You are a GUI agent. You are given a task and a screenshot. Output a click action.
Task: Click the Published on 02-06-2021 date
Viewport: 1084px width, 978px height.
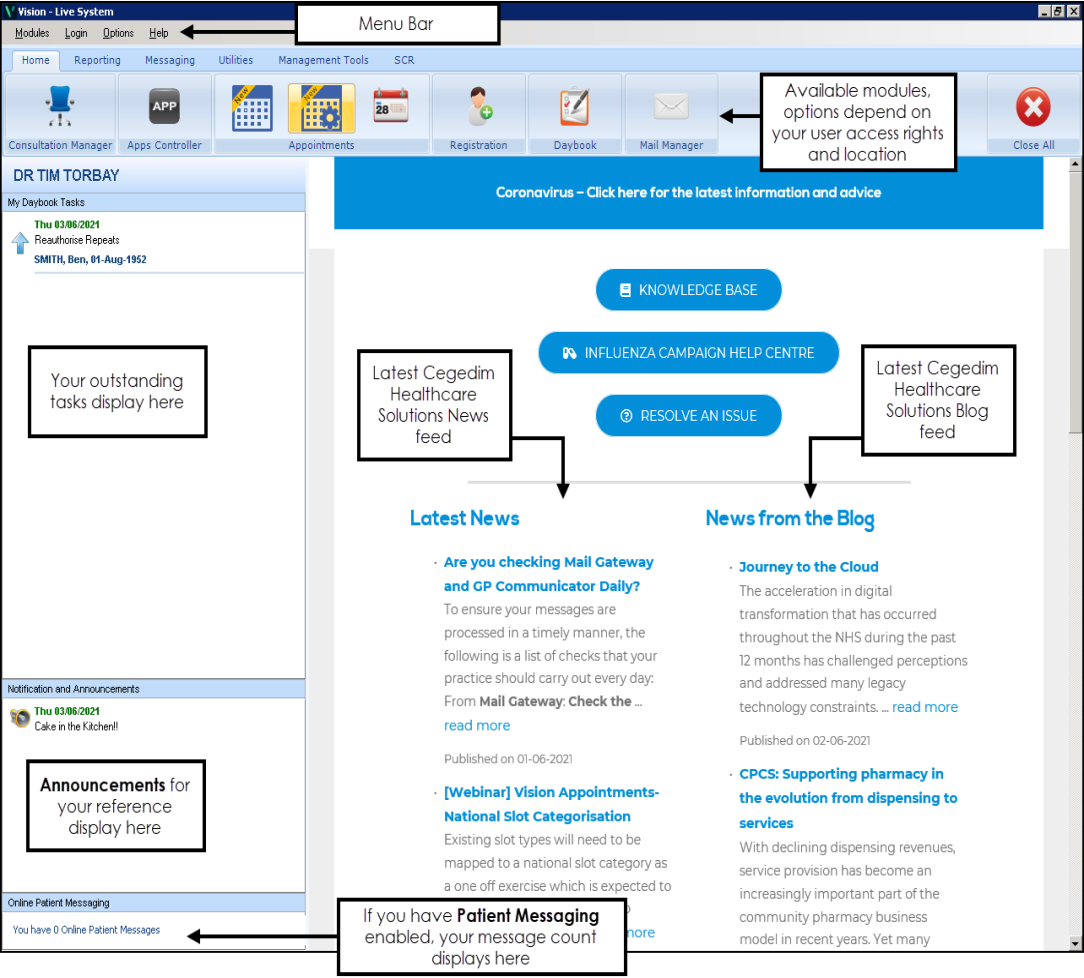(x=805, y=741)
